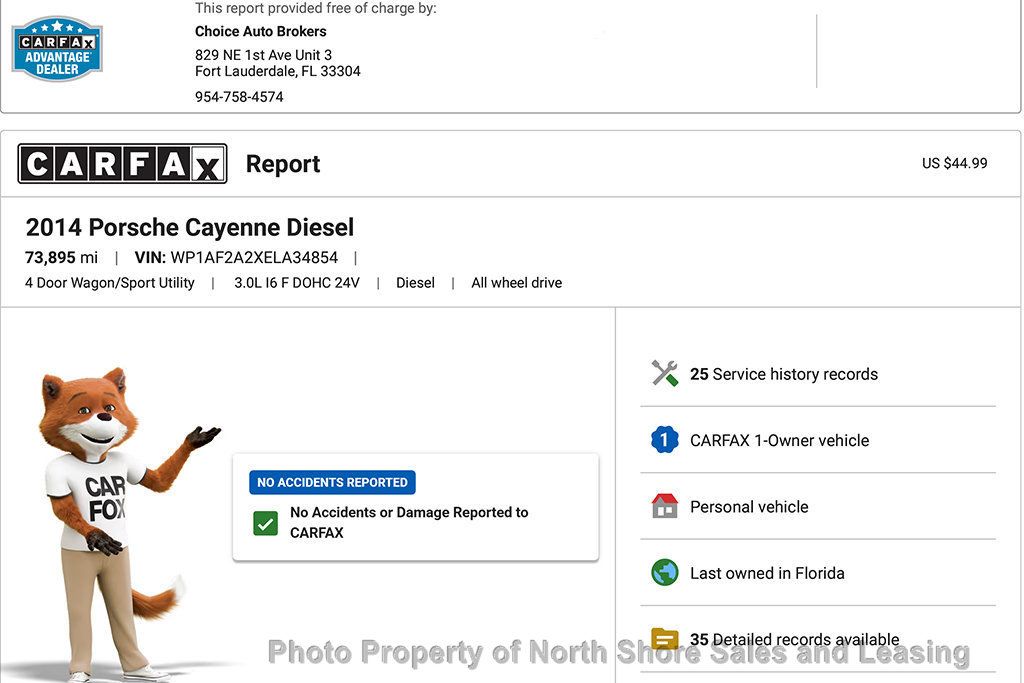Click the house Personal vehicle icon
1024x683 pixels.
click(x=665, y=507)
